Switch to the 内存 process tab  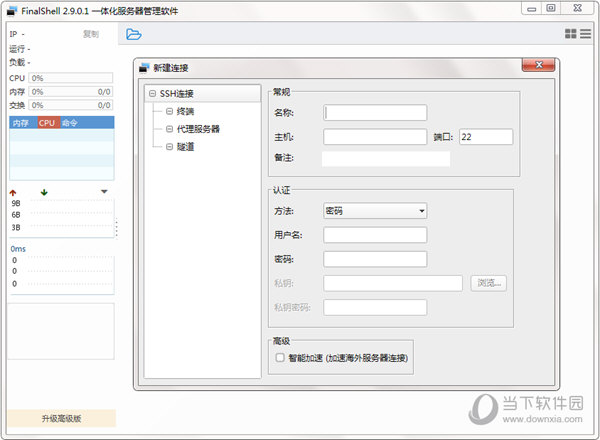pyautogui.click(x=21, y=123)
